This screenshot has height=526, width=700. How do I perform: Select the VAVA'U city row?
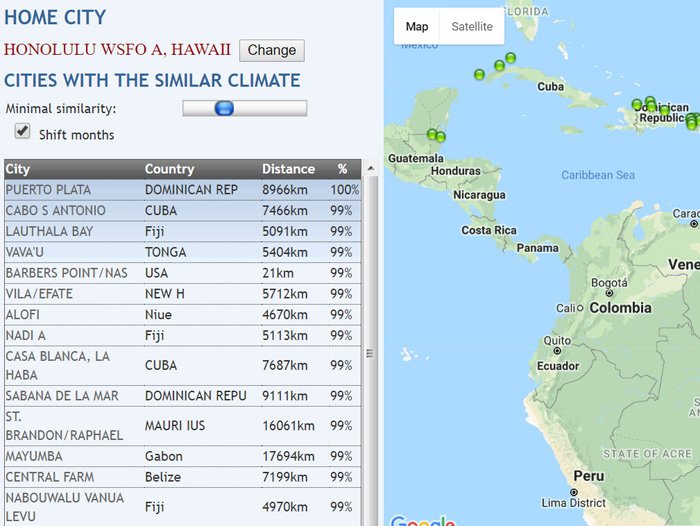[183, 252]
